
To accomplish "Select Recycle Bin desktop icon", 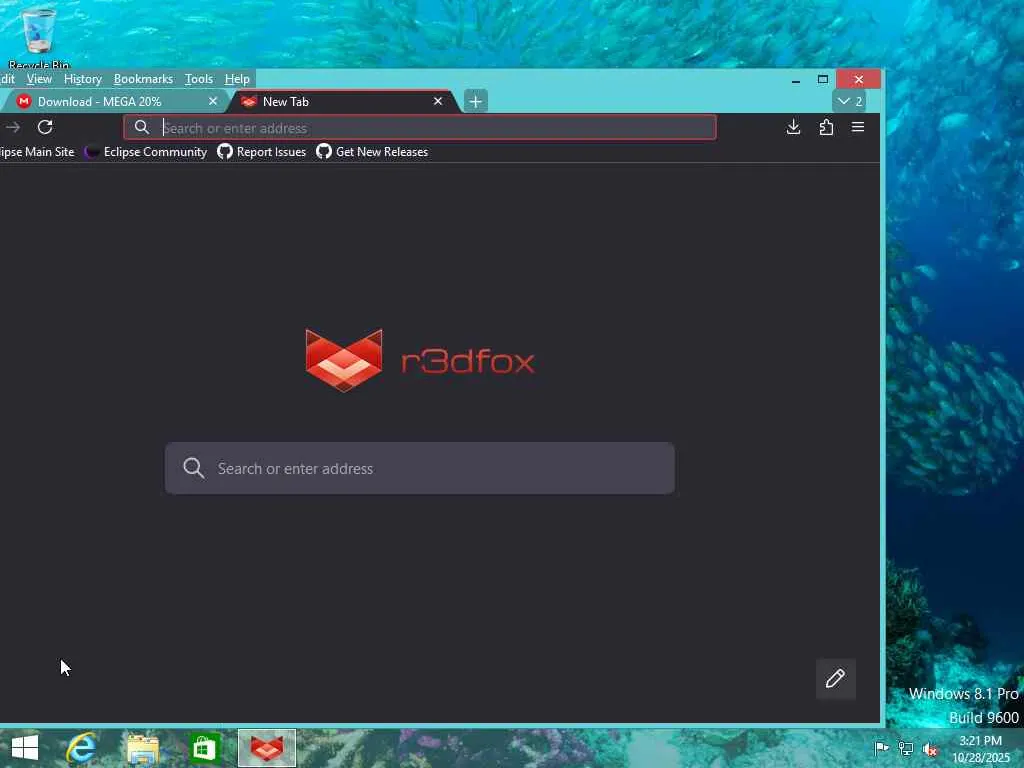I will pyautogui.click(x=39, y=38).
